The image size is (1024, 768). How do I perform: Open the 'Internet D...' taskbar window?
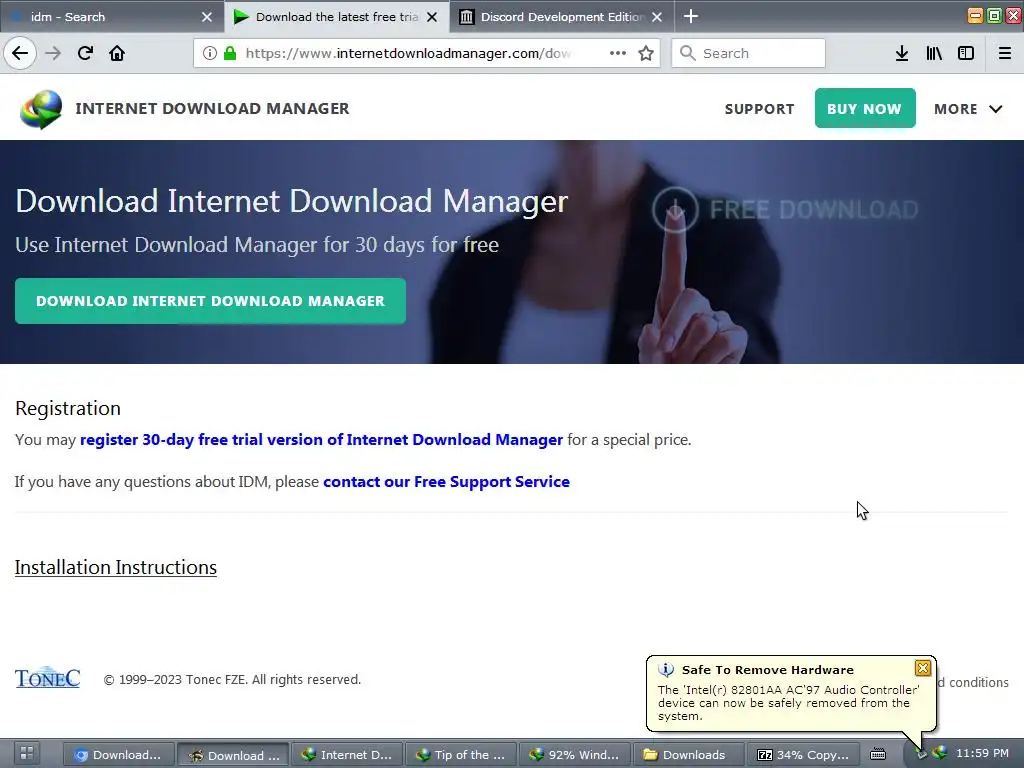click(347, 755)
